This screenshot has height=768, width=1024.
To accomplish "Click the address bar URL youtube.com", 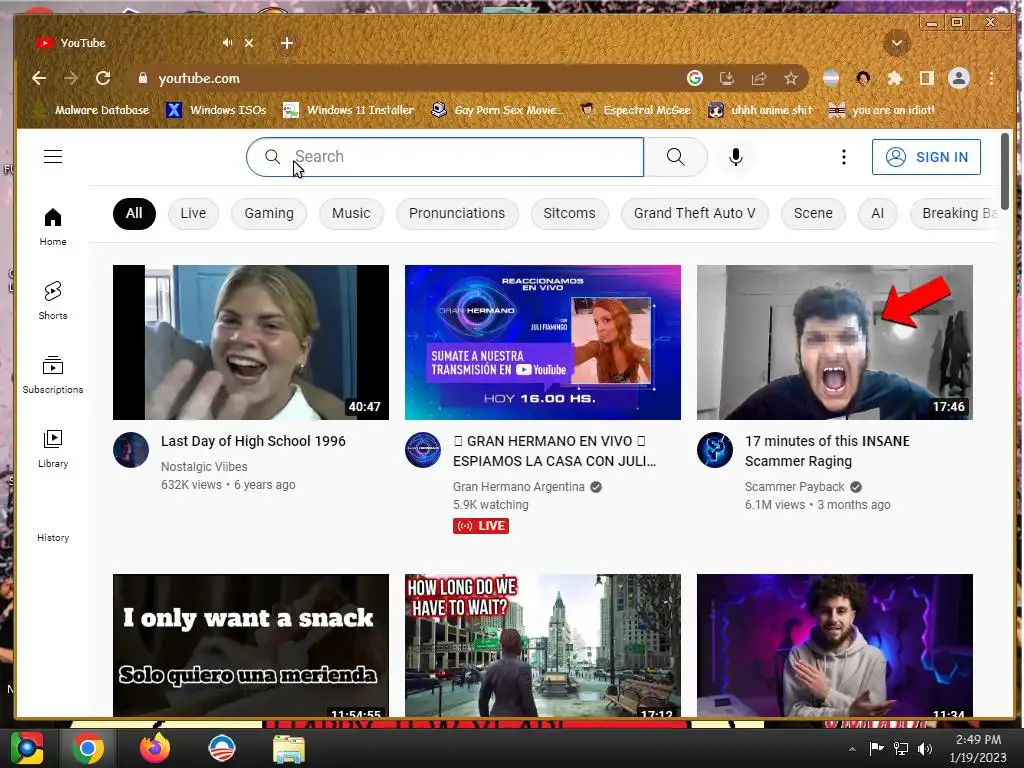I will 199,78.
